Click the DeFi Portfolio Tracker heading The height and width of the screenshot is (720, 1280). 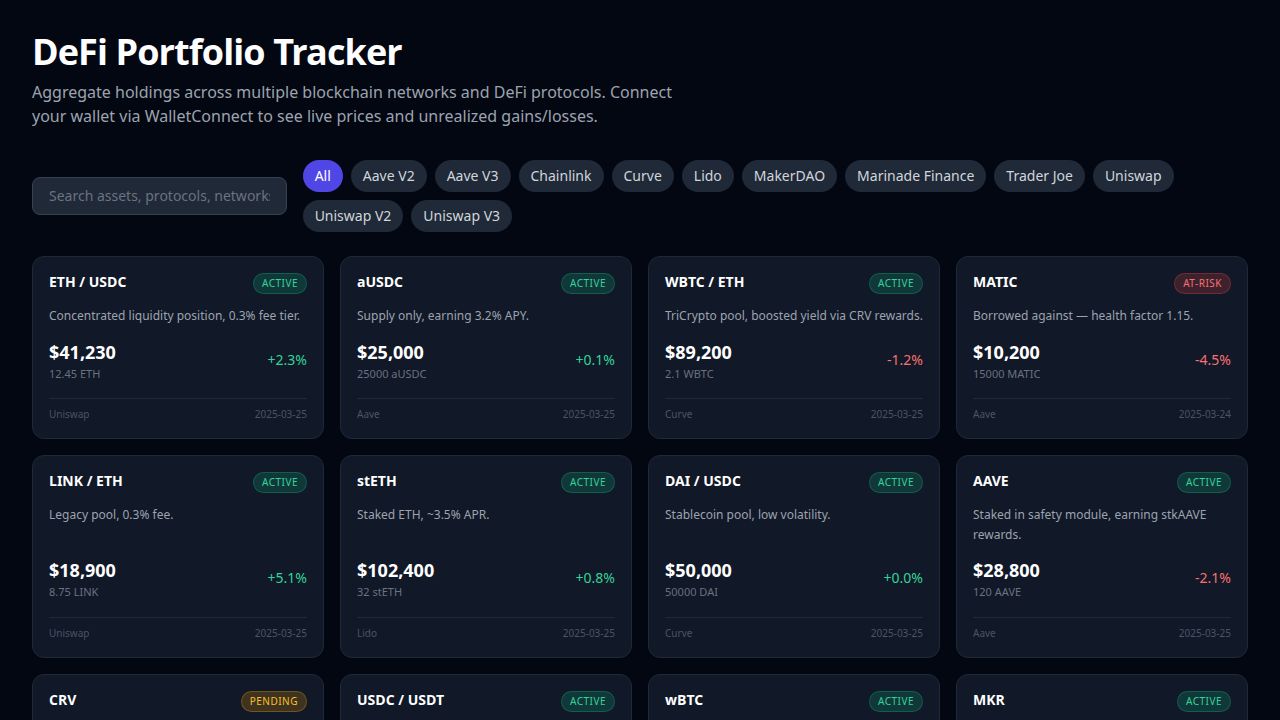point(217,52)
